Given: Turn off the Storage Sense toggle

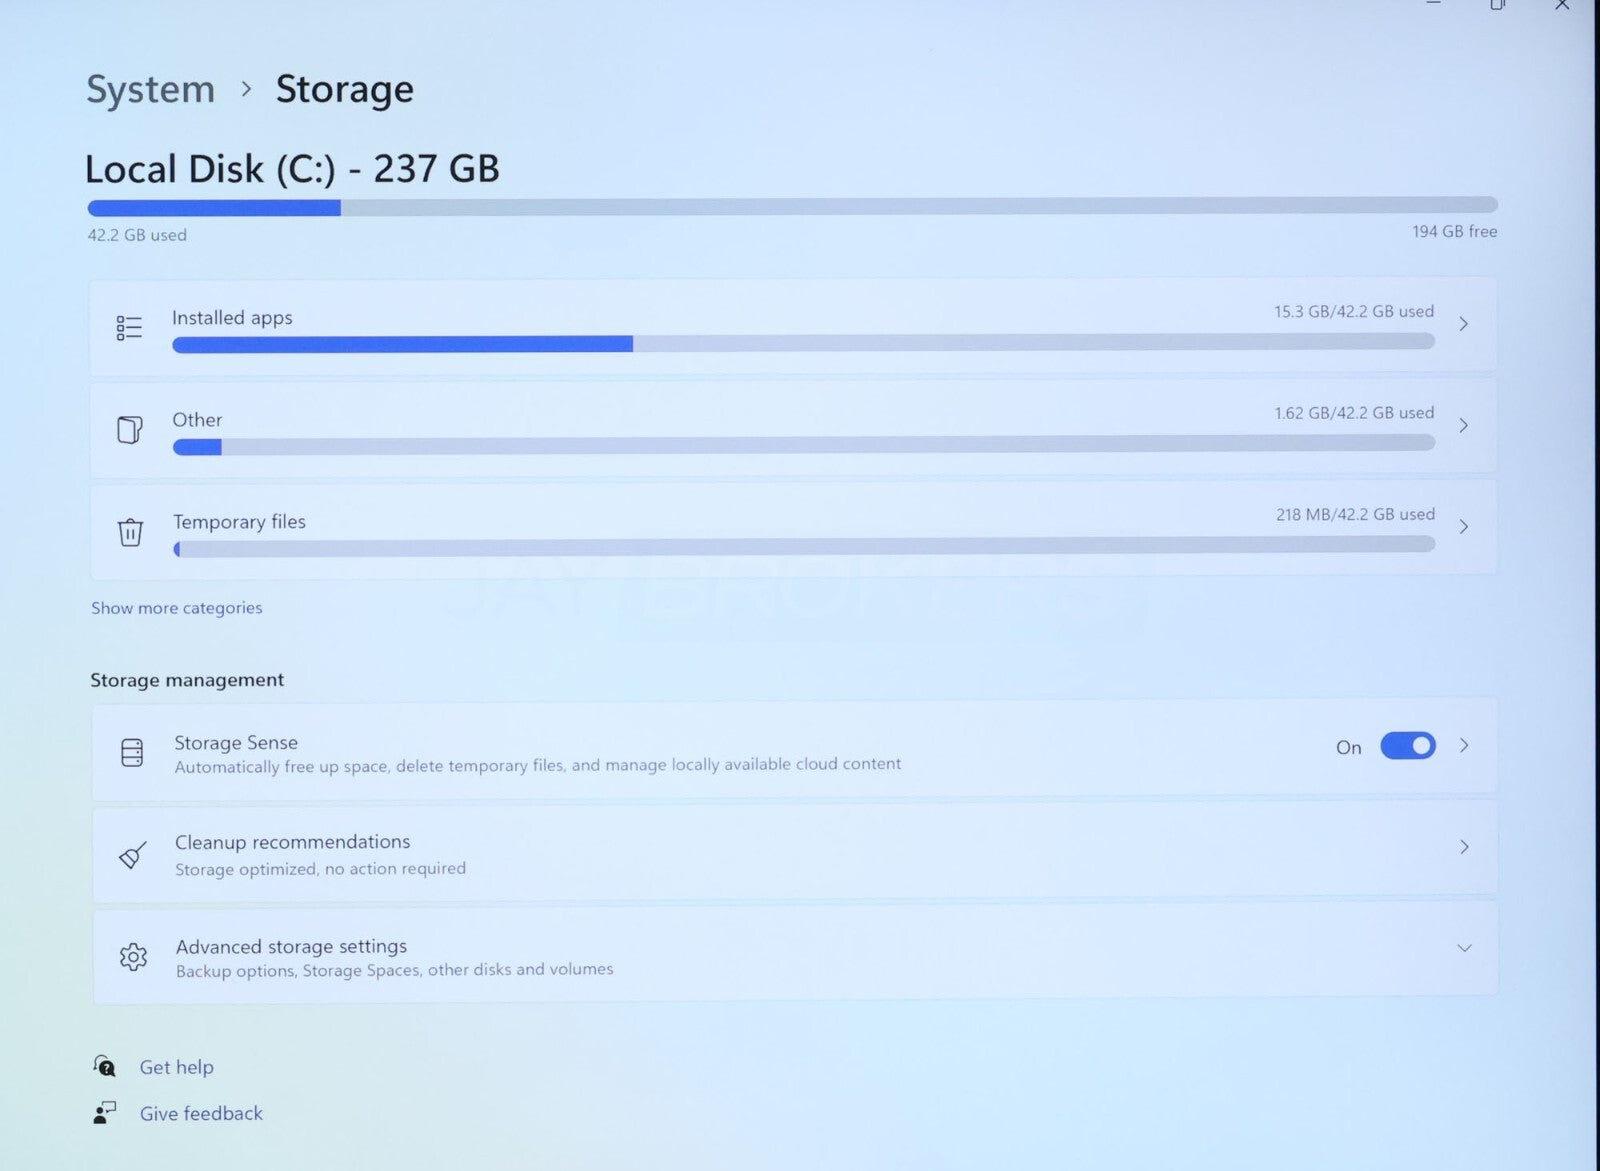Looking at the screenshot, I should pos(1408,746).
